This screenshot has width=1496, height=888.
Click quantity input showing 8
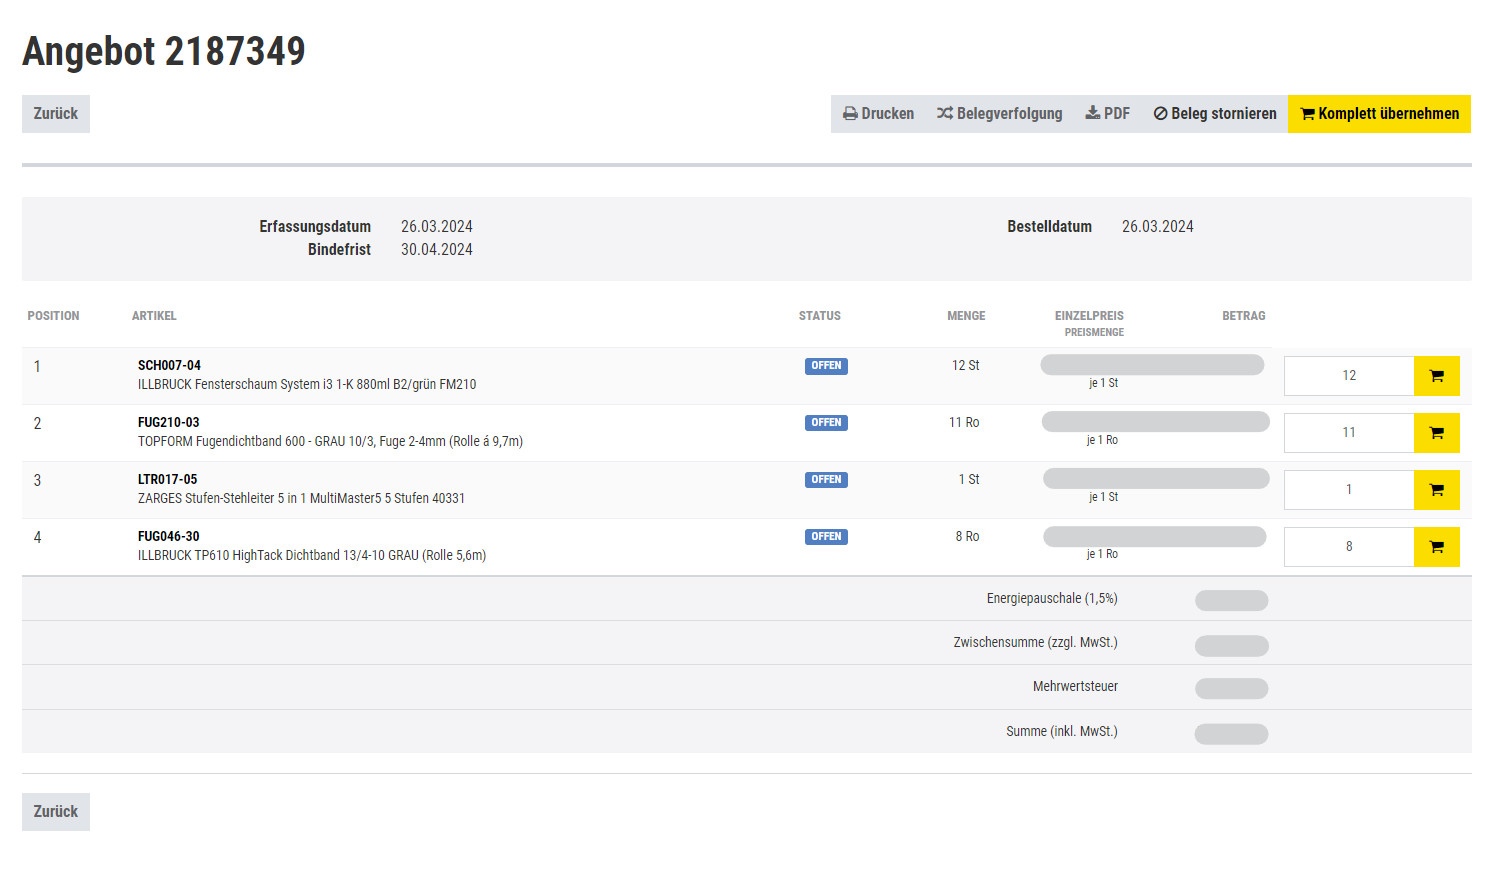click(x=1348, y=547)
